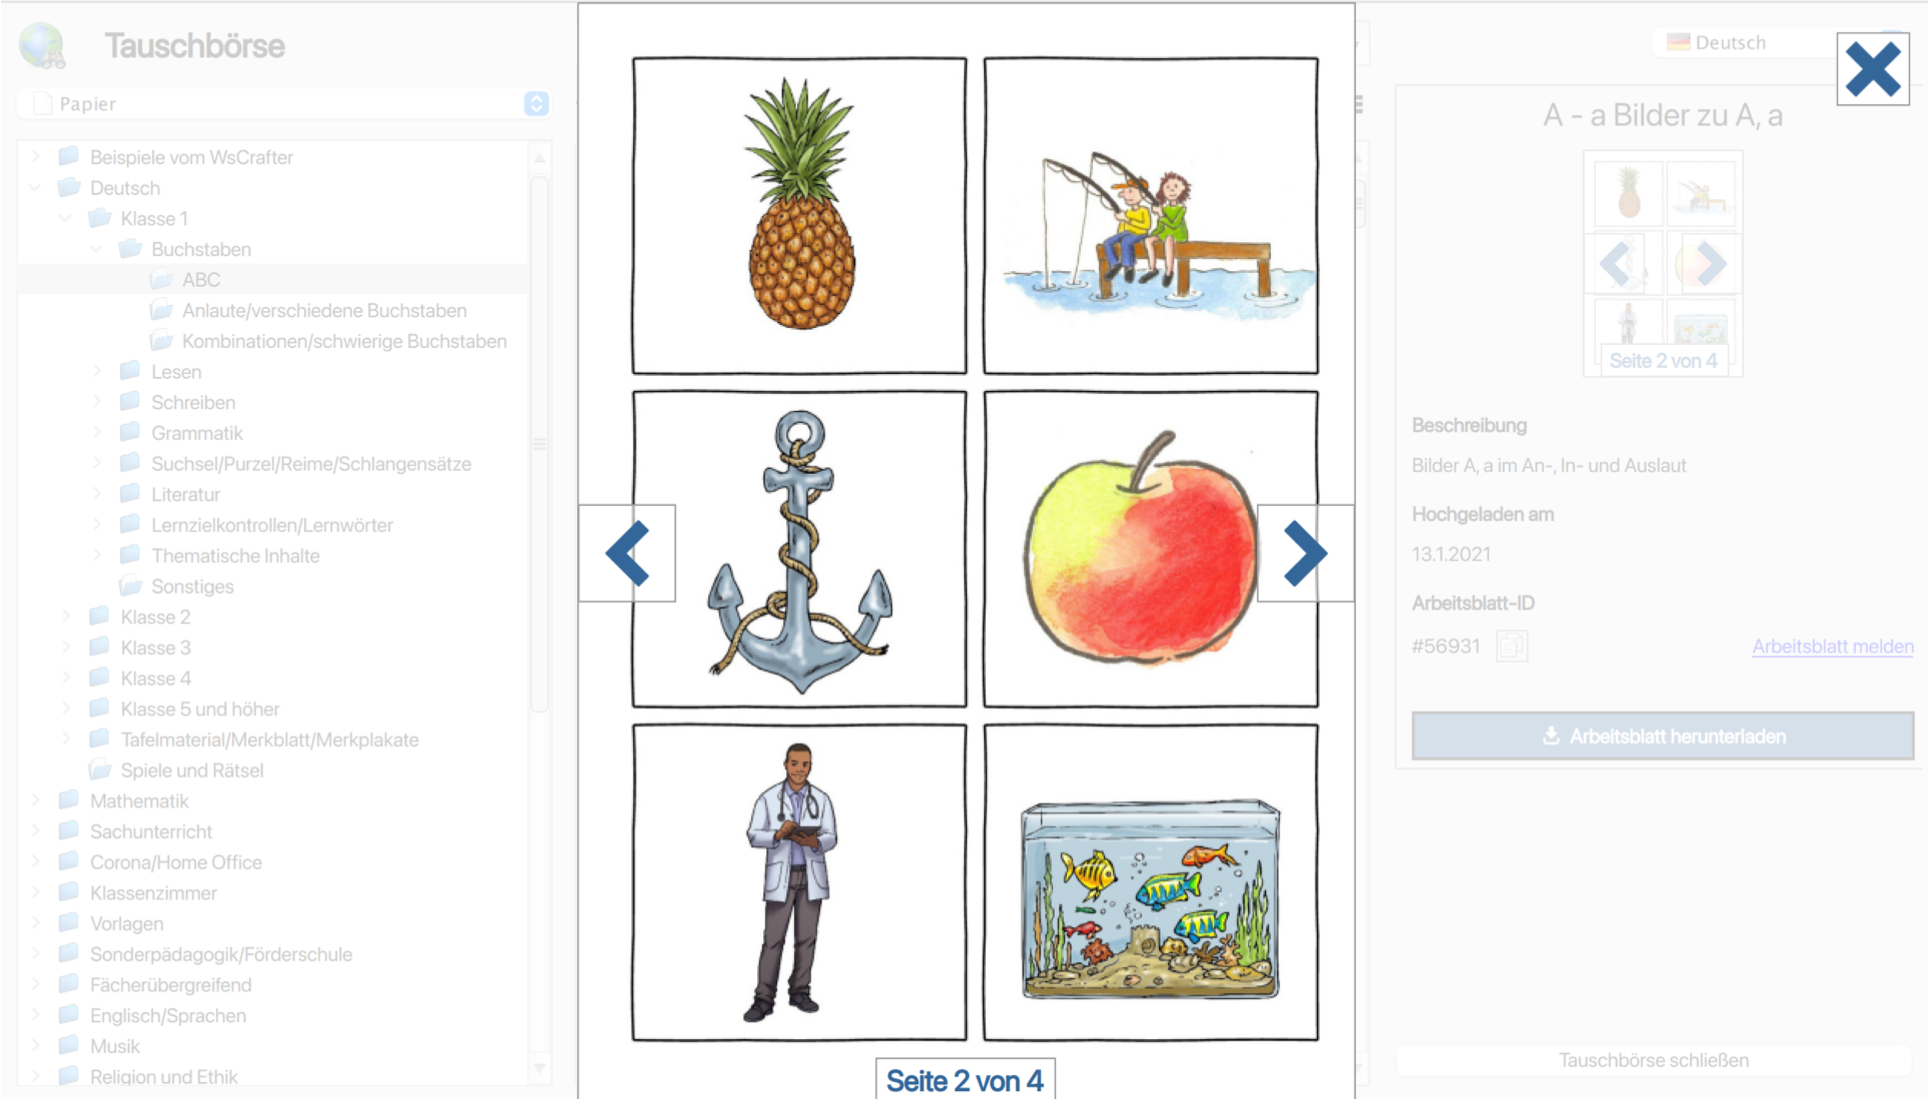Viewport: 1928px width, 1102px height.
Task: Expand the Klasse 2 folder
Action: 67,617
